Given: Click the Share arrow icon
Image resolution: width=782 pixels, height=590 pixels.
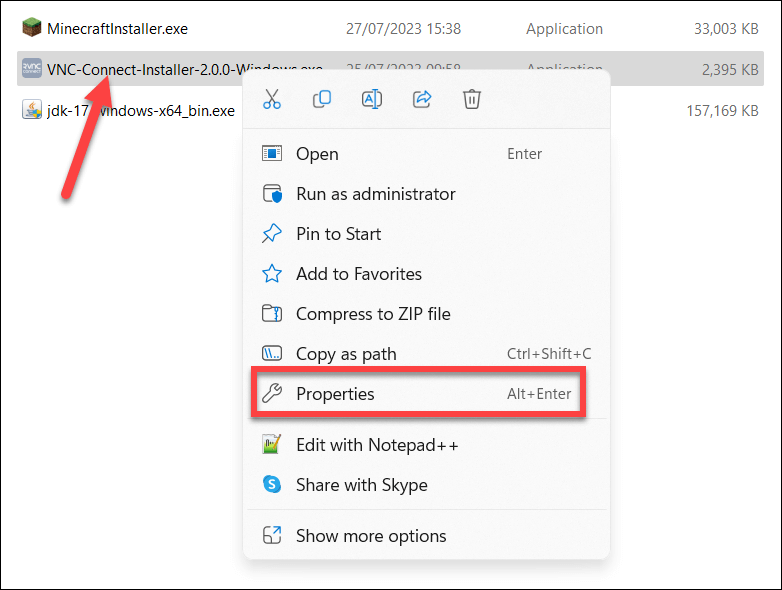Looking at the screenshot, I should 421,99.
